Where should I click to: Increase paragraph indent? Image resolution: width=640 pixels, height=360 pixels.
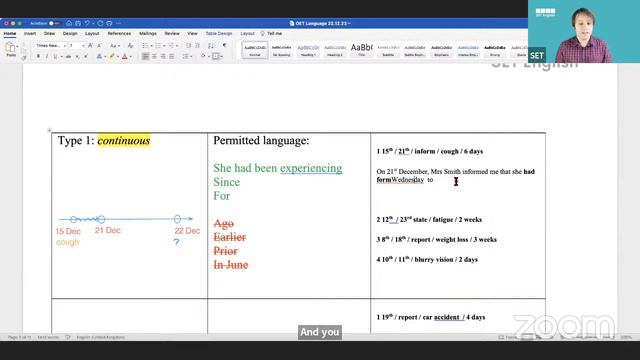(x=198, y=45)
